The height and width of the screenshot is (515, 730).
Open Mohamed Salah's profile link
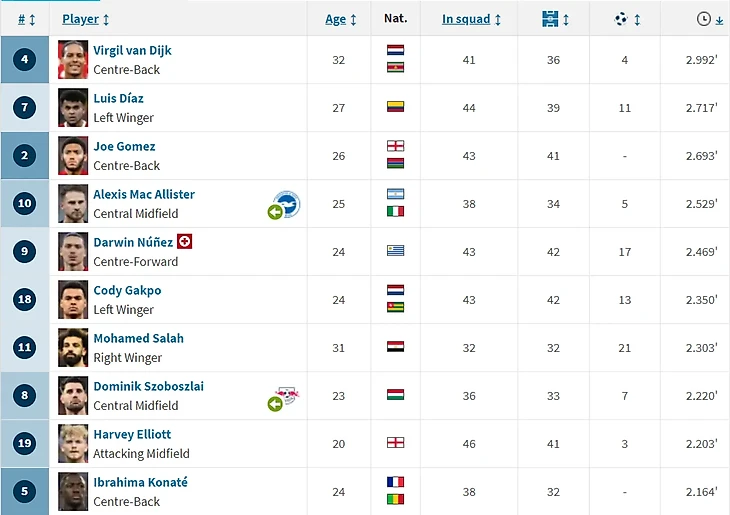138,338
